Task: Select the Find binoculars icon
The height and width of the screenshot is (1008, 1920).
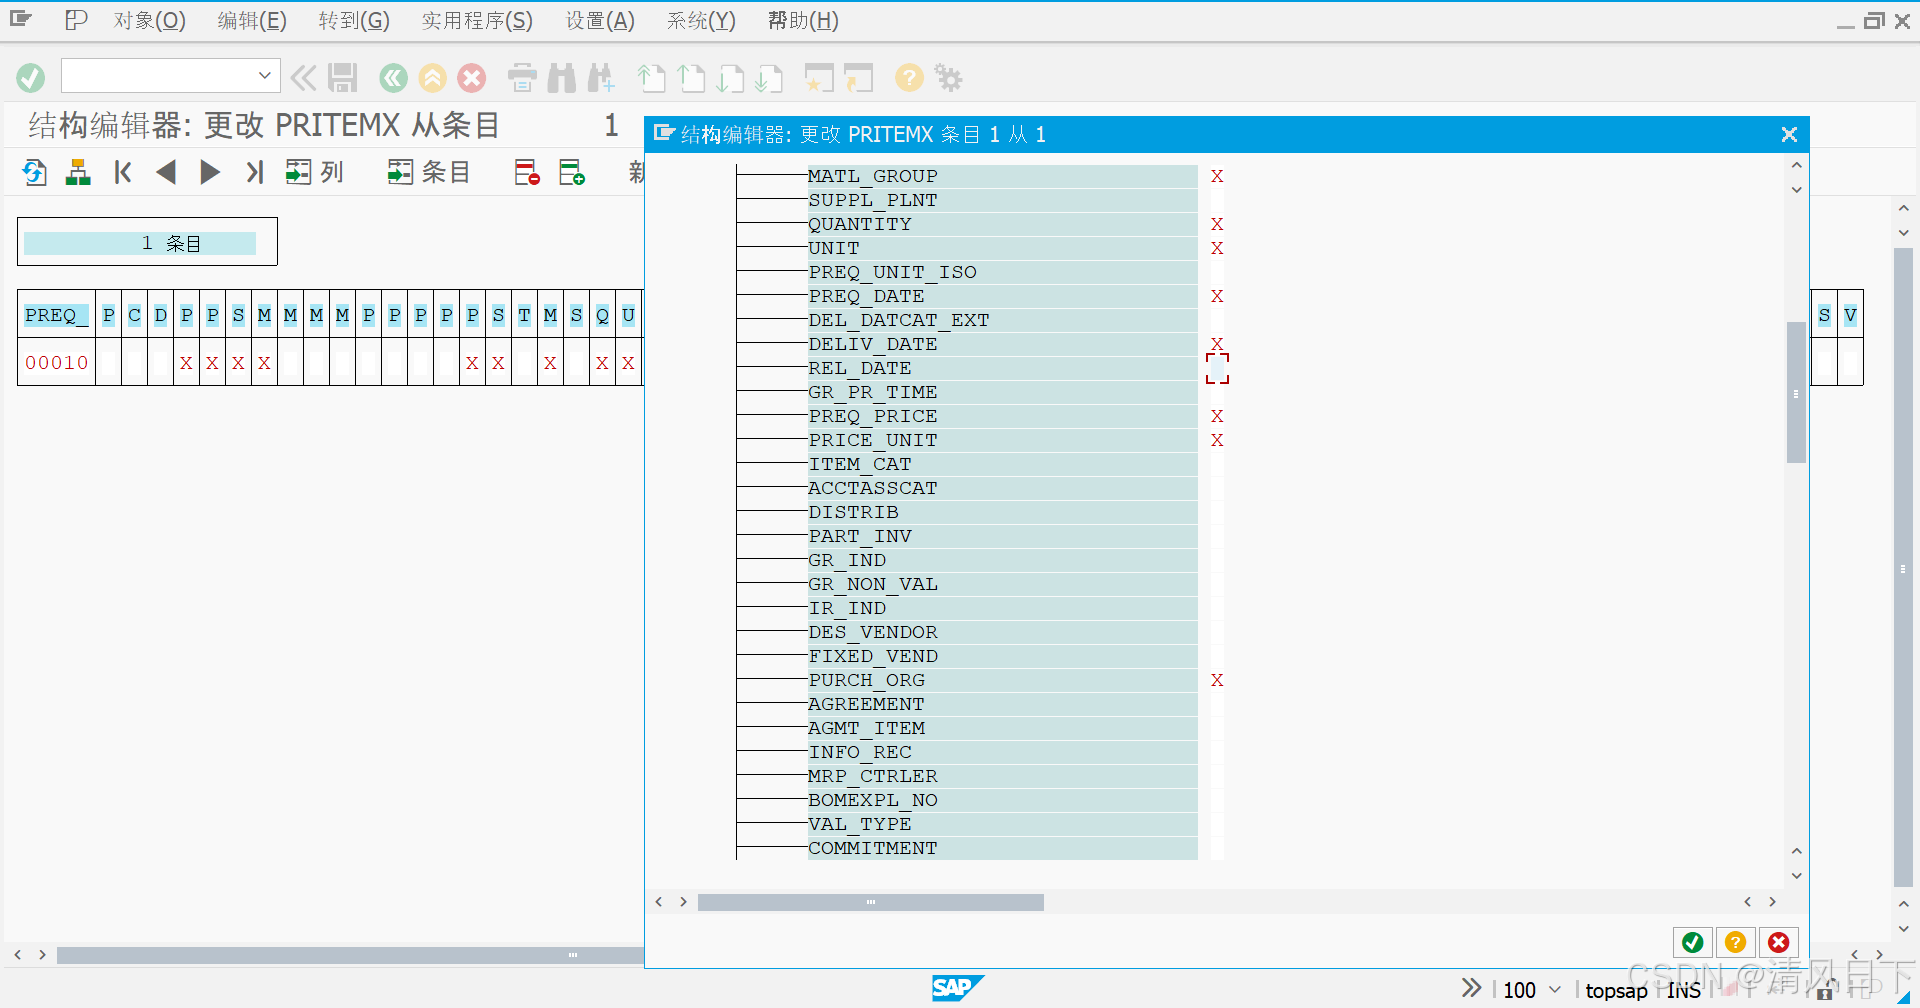Action: pyautogui.click(x=563, y=78)
